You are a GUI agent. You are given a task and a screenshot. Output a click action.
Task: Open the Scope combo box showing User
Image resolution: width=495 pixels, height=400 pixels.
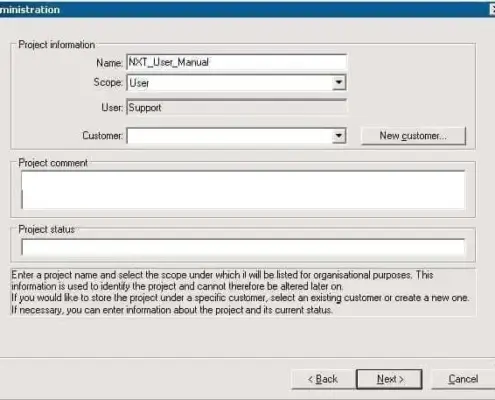click(x=236, y=82)
